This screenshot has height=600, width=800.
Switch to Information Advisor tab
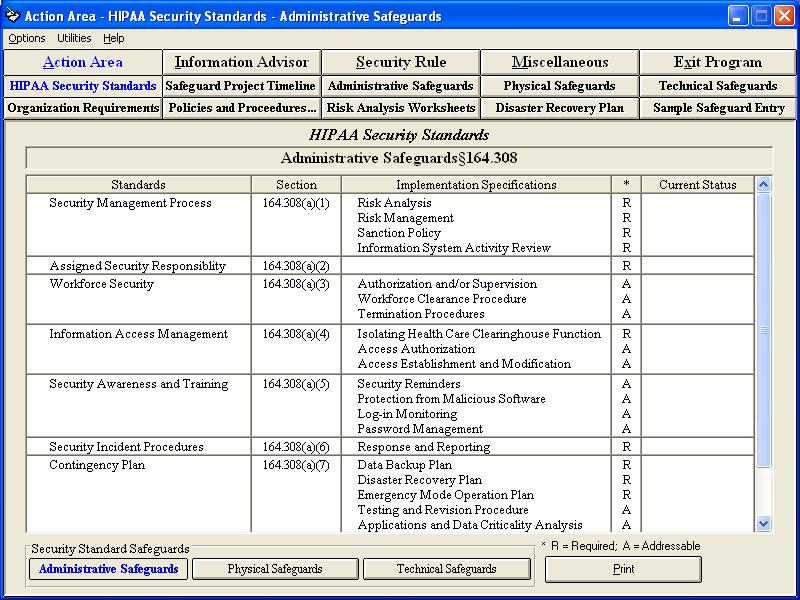[x=242, y=62]
